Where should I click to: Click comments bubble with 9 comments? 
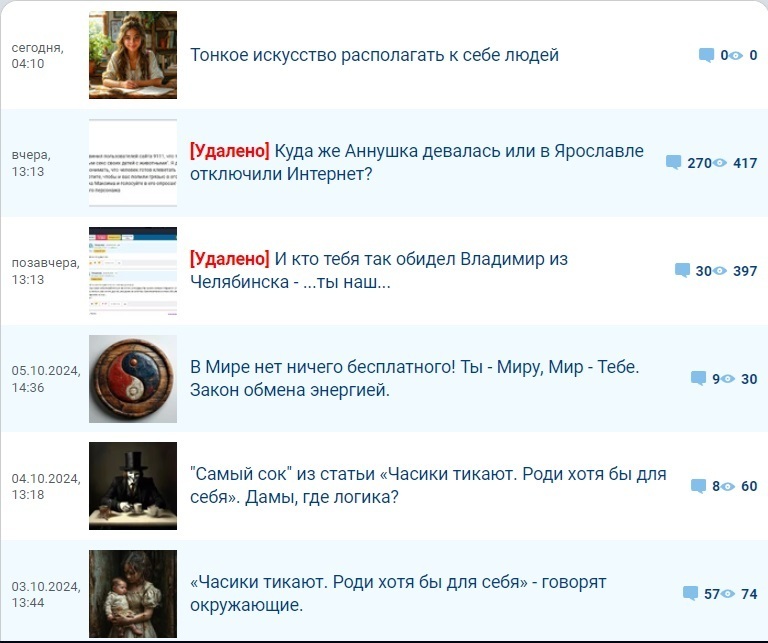coord(698,379)
